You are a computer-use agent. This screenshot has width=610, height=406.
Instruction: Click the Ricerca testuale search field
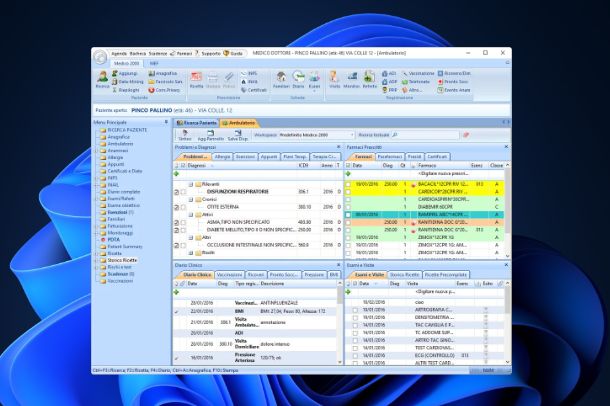pyautogui.click(x=424, y=135)
